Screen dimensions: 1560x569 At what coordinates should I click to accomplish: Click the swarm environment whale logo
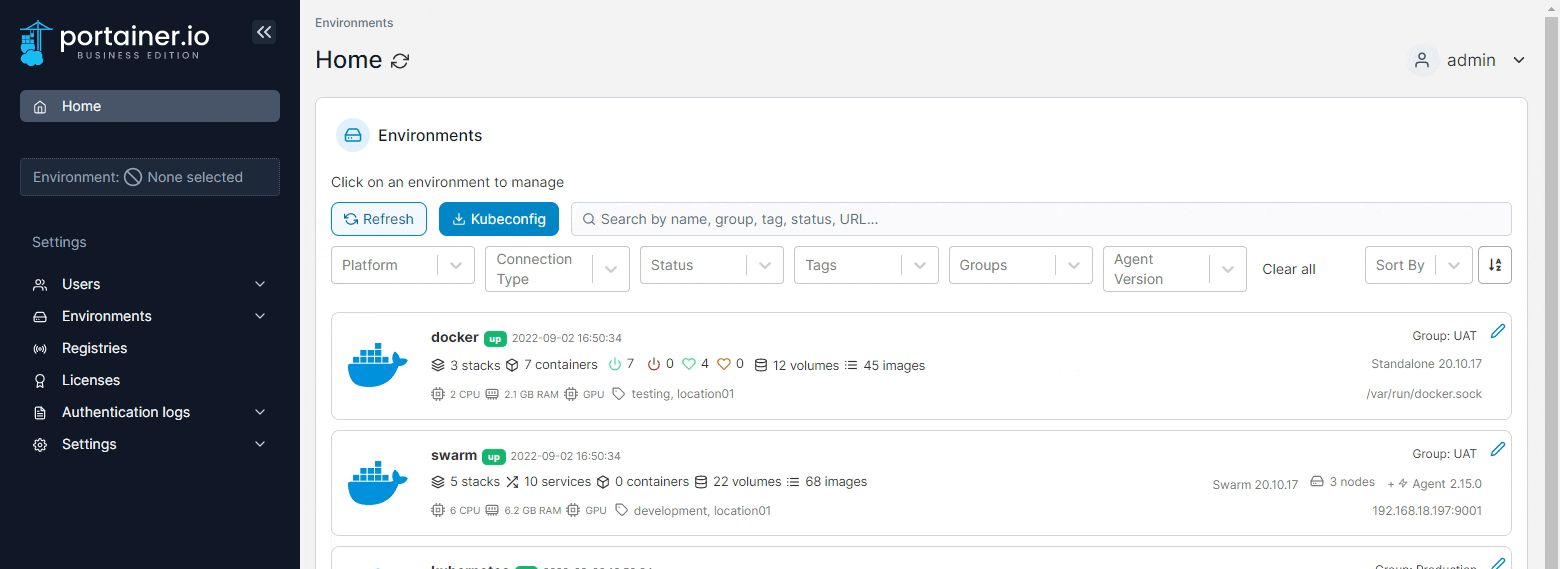coord(377,483)
